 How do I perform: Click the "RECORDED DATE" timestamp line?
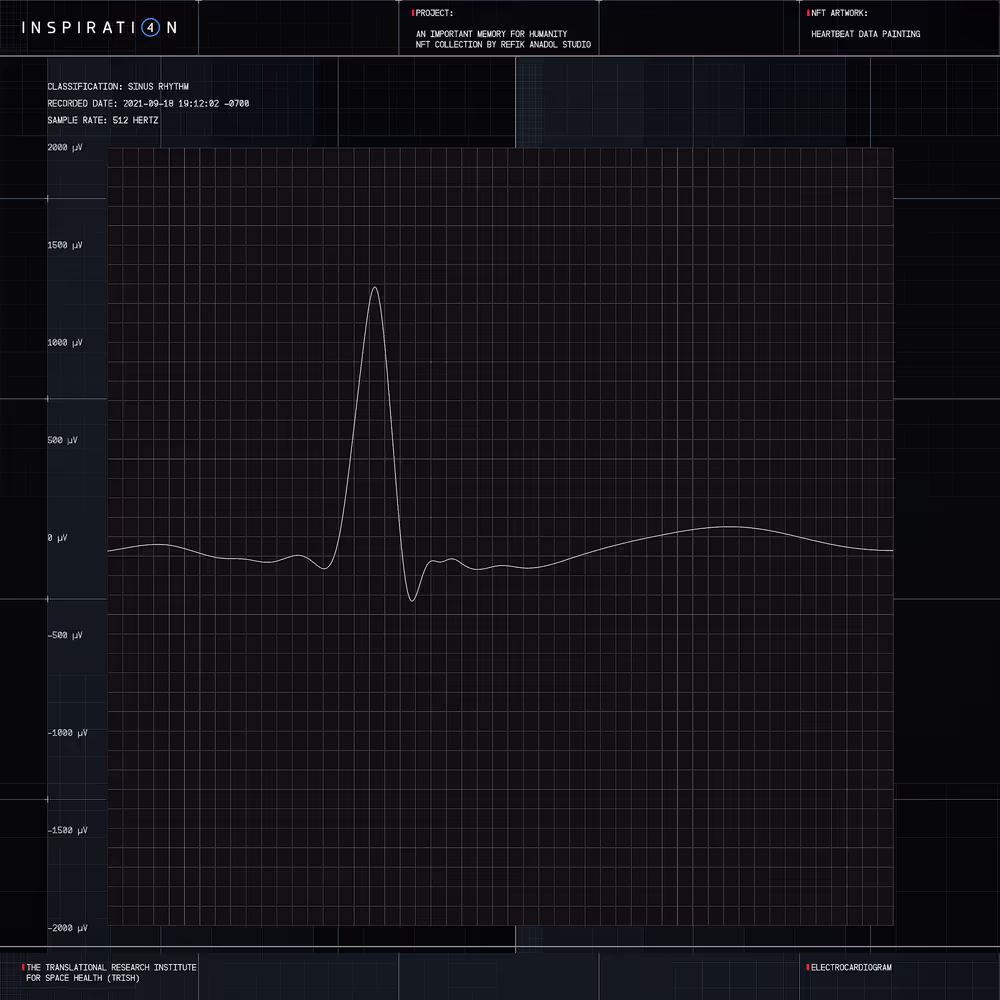tap(148, 103)
